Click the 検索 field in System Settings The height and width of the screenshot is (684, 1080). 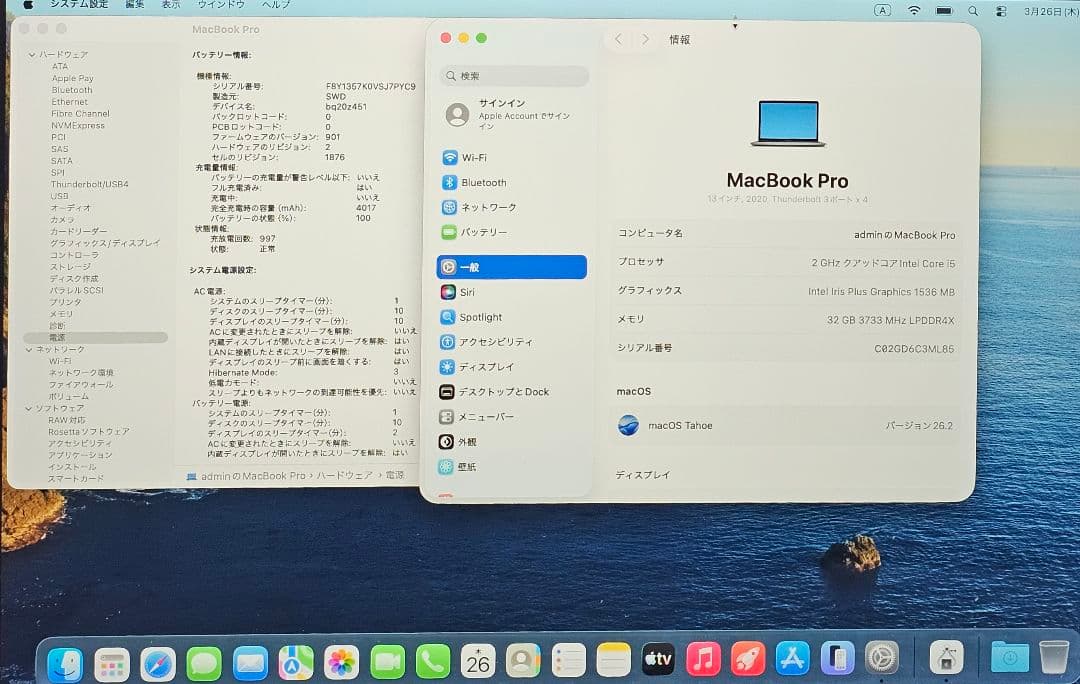point(515,76)
